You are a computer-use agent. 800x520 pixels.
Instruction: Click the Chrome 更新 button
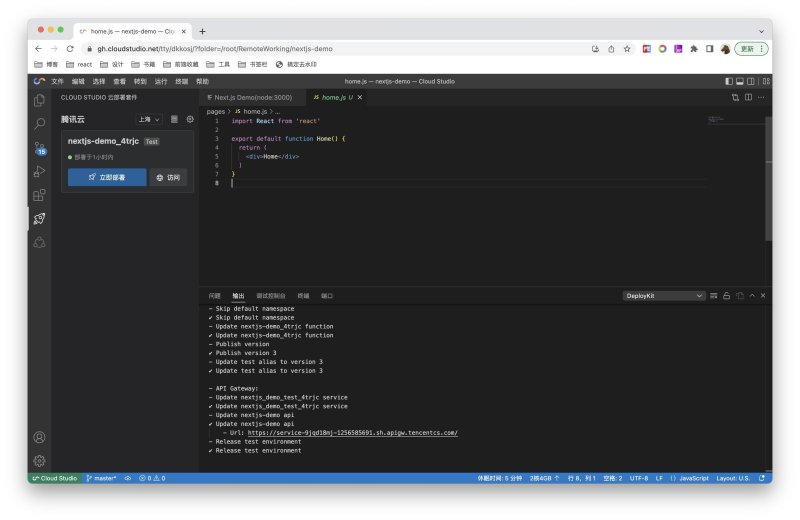[751, 49]
